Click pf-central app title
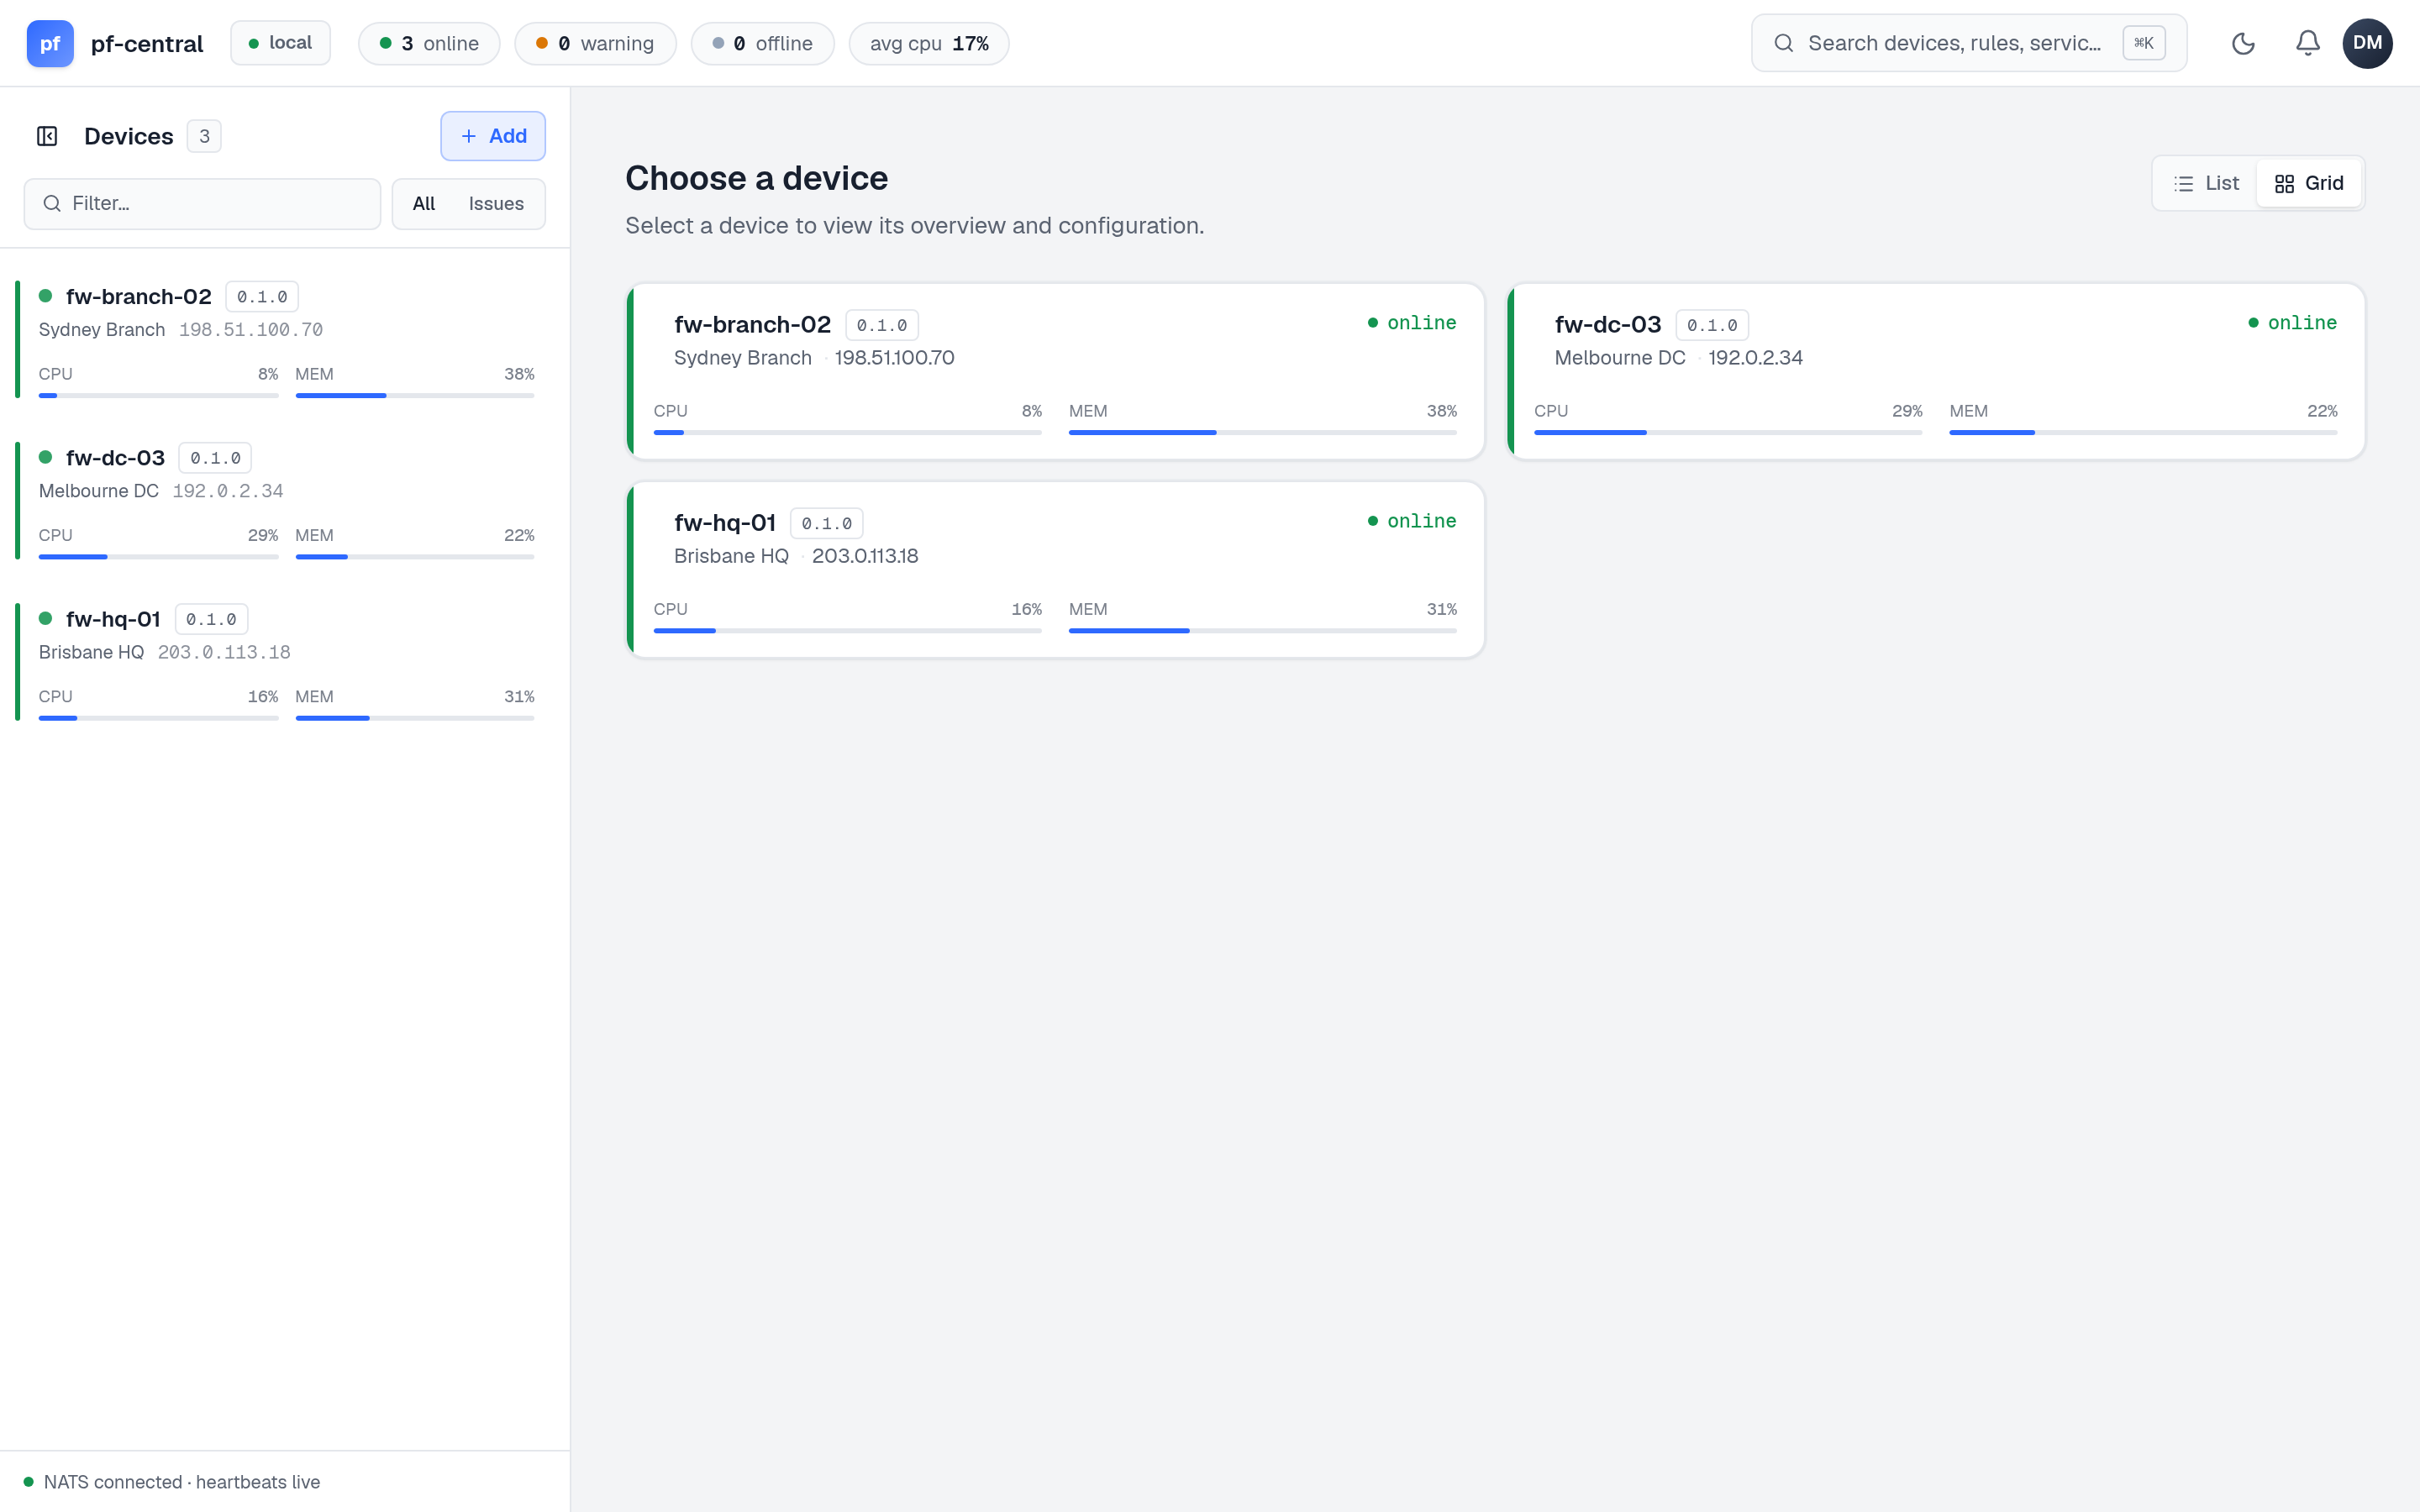Screen dimensions: 2420x1512 pos(147,44)
